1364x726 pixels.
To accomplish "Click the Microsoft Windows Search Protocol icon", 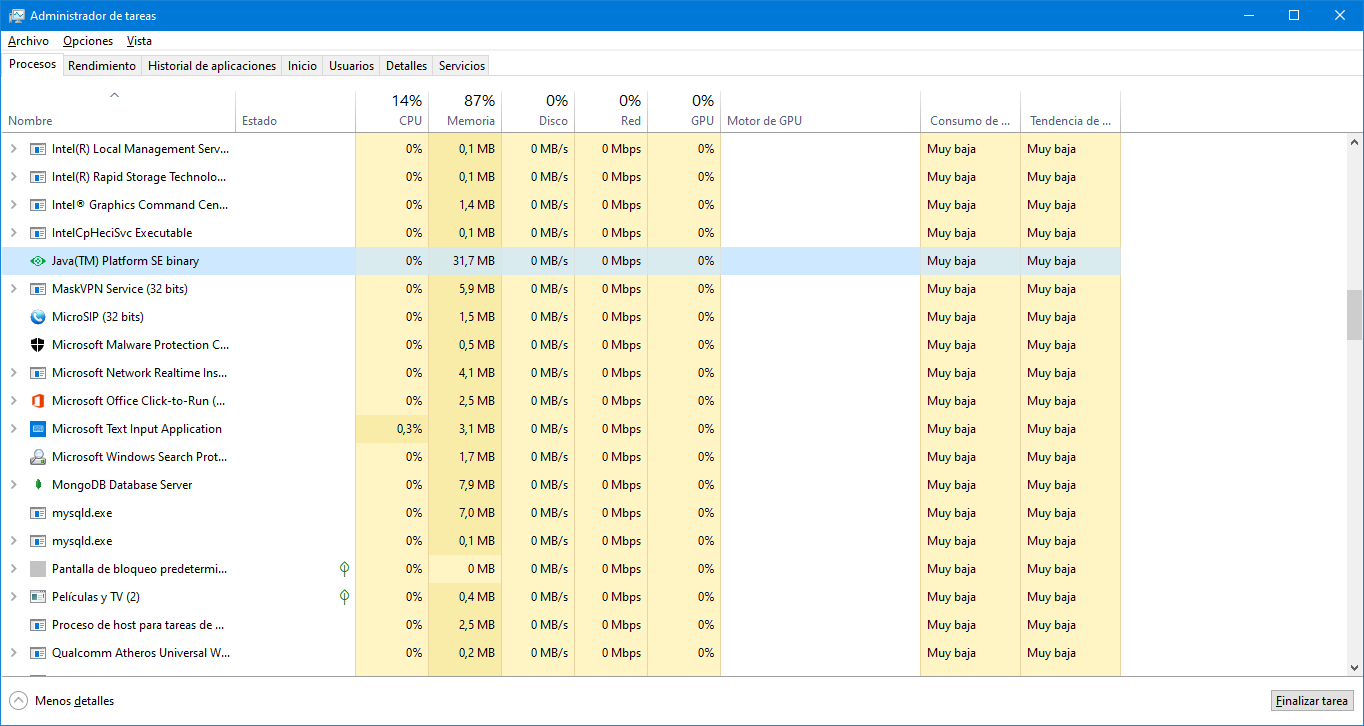I will click(38, 457).
